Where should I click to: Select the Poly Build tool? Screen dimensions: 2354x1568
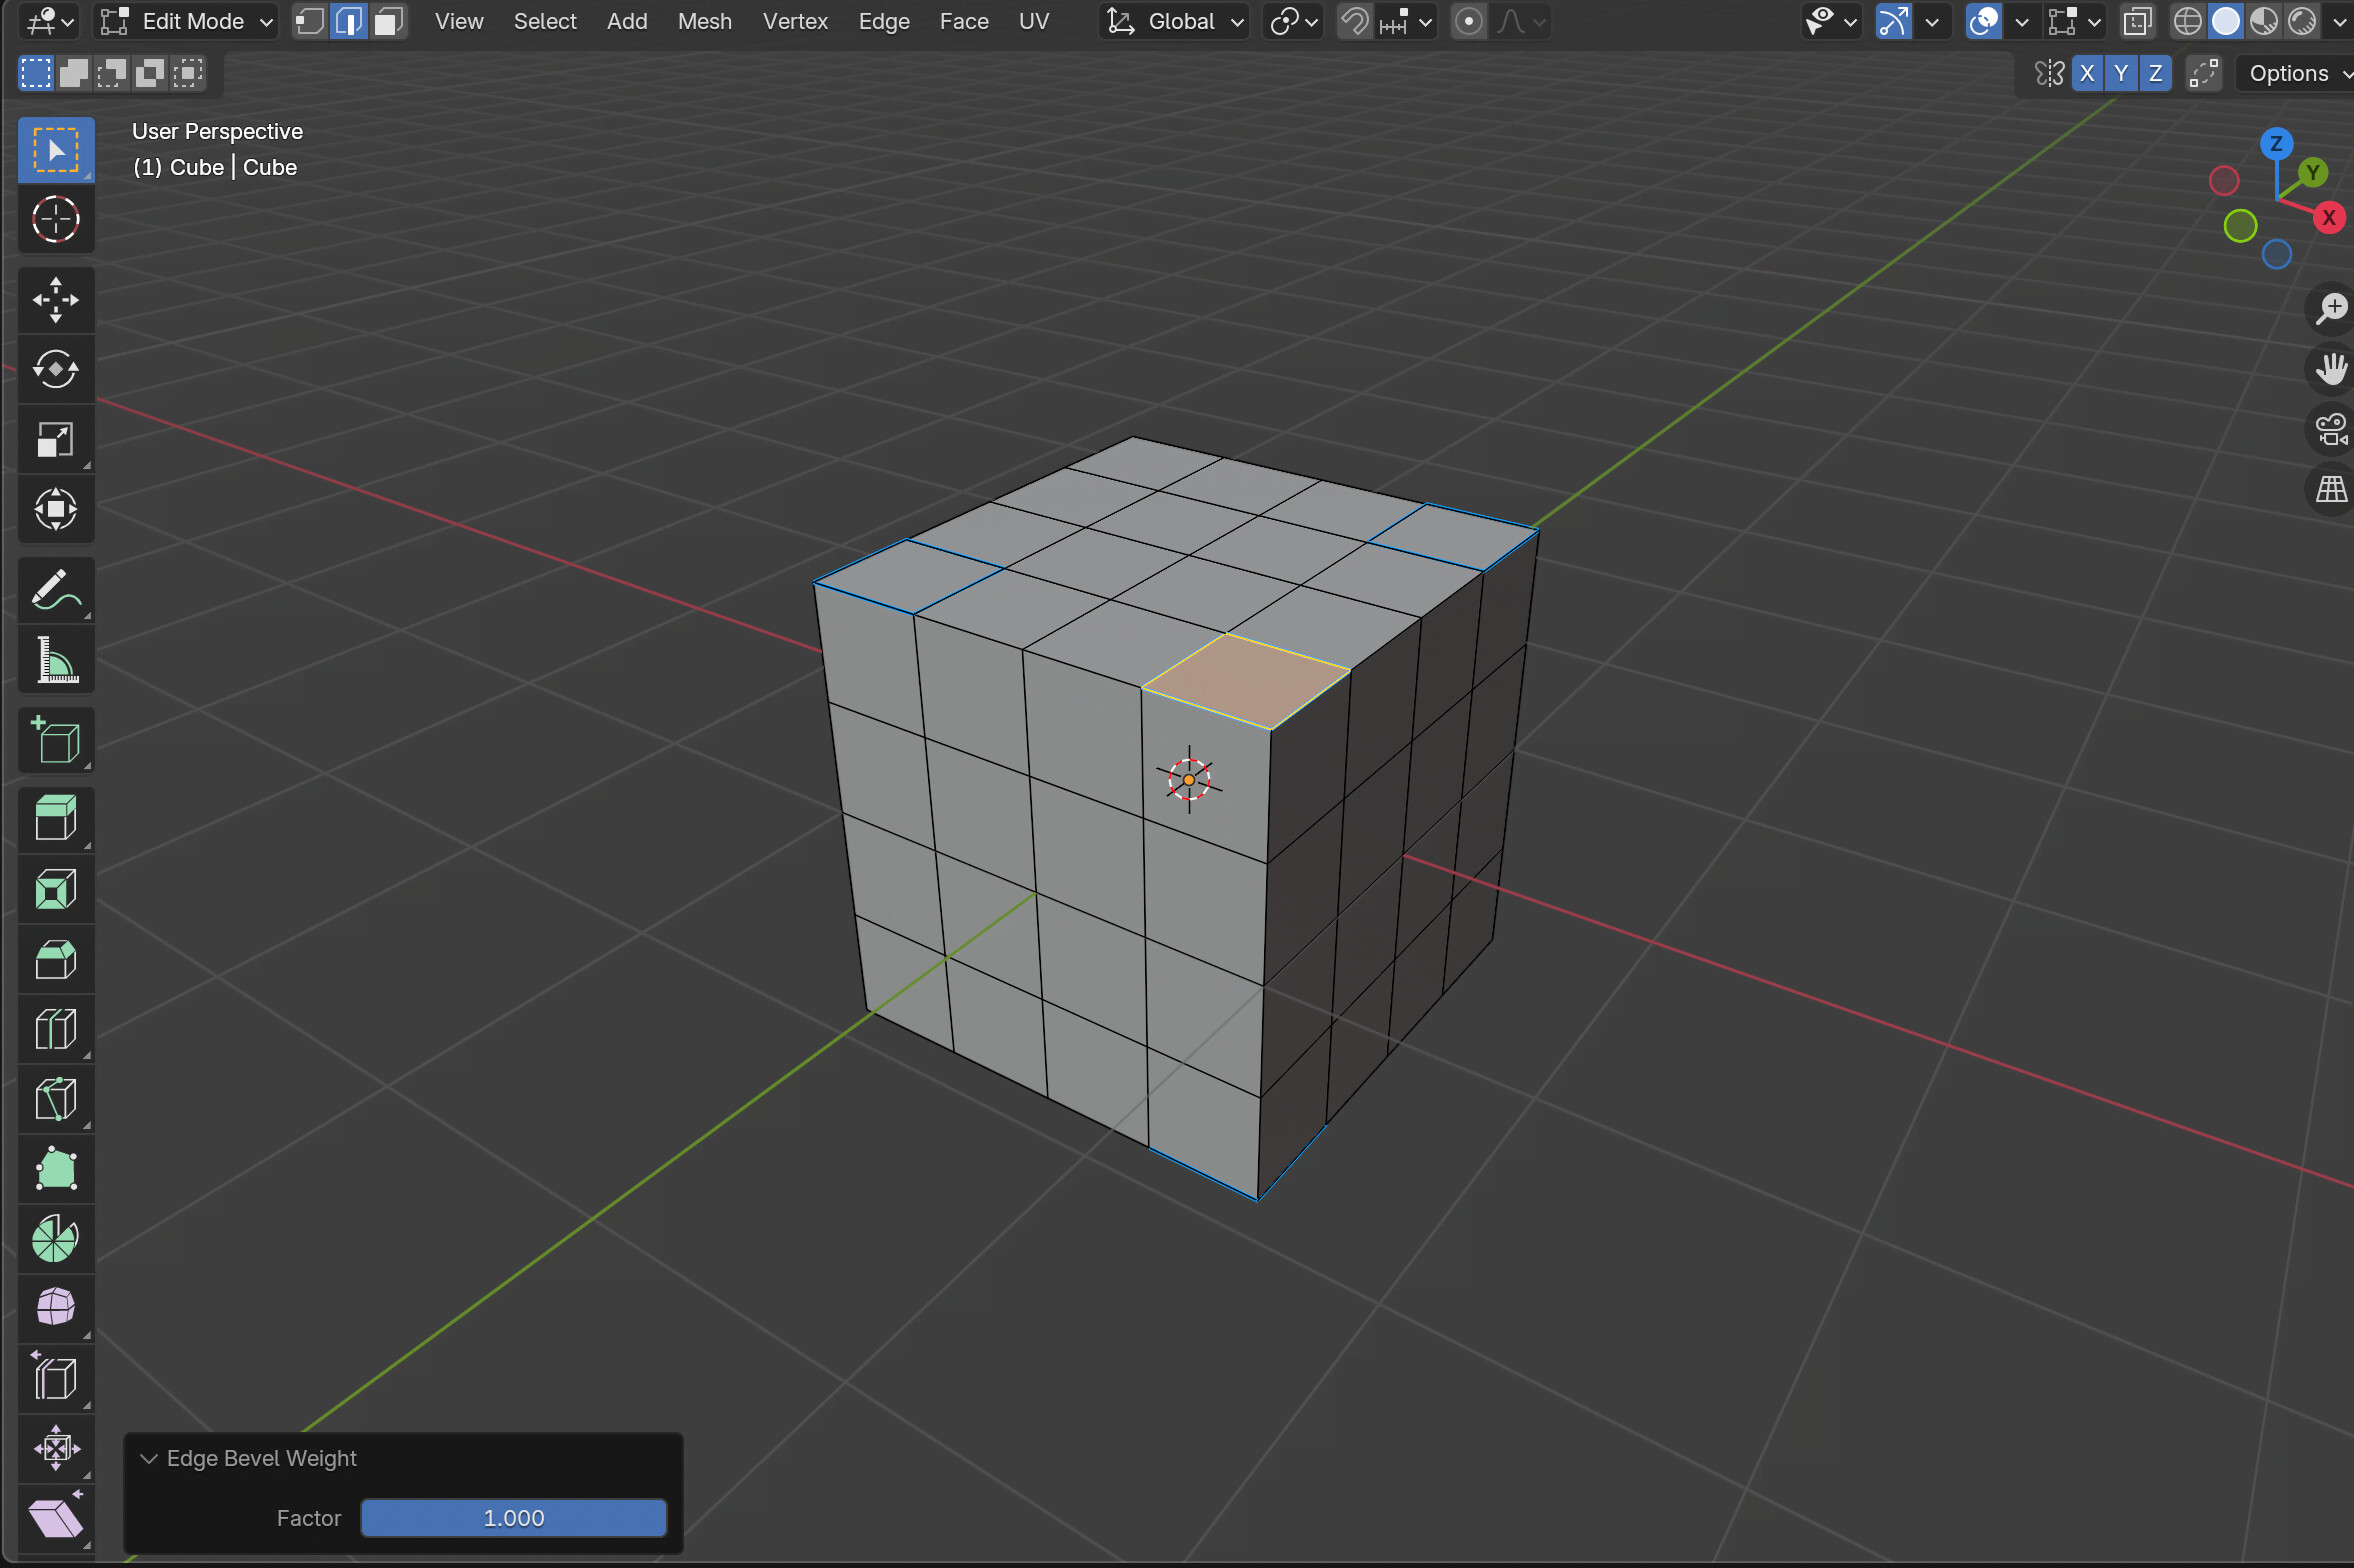point(56,1170)
